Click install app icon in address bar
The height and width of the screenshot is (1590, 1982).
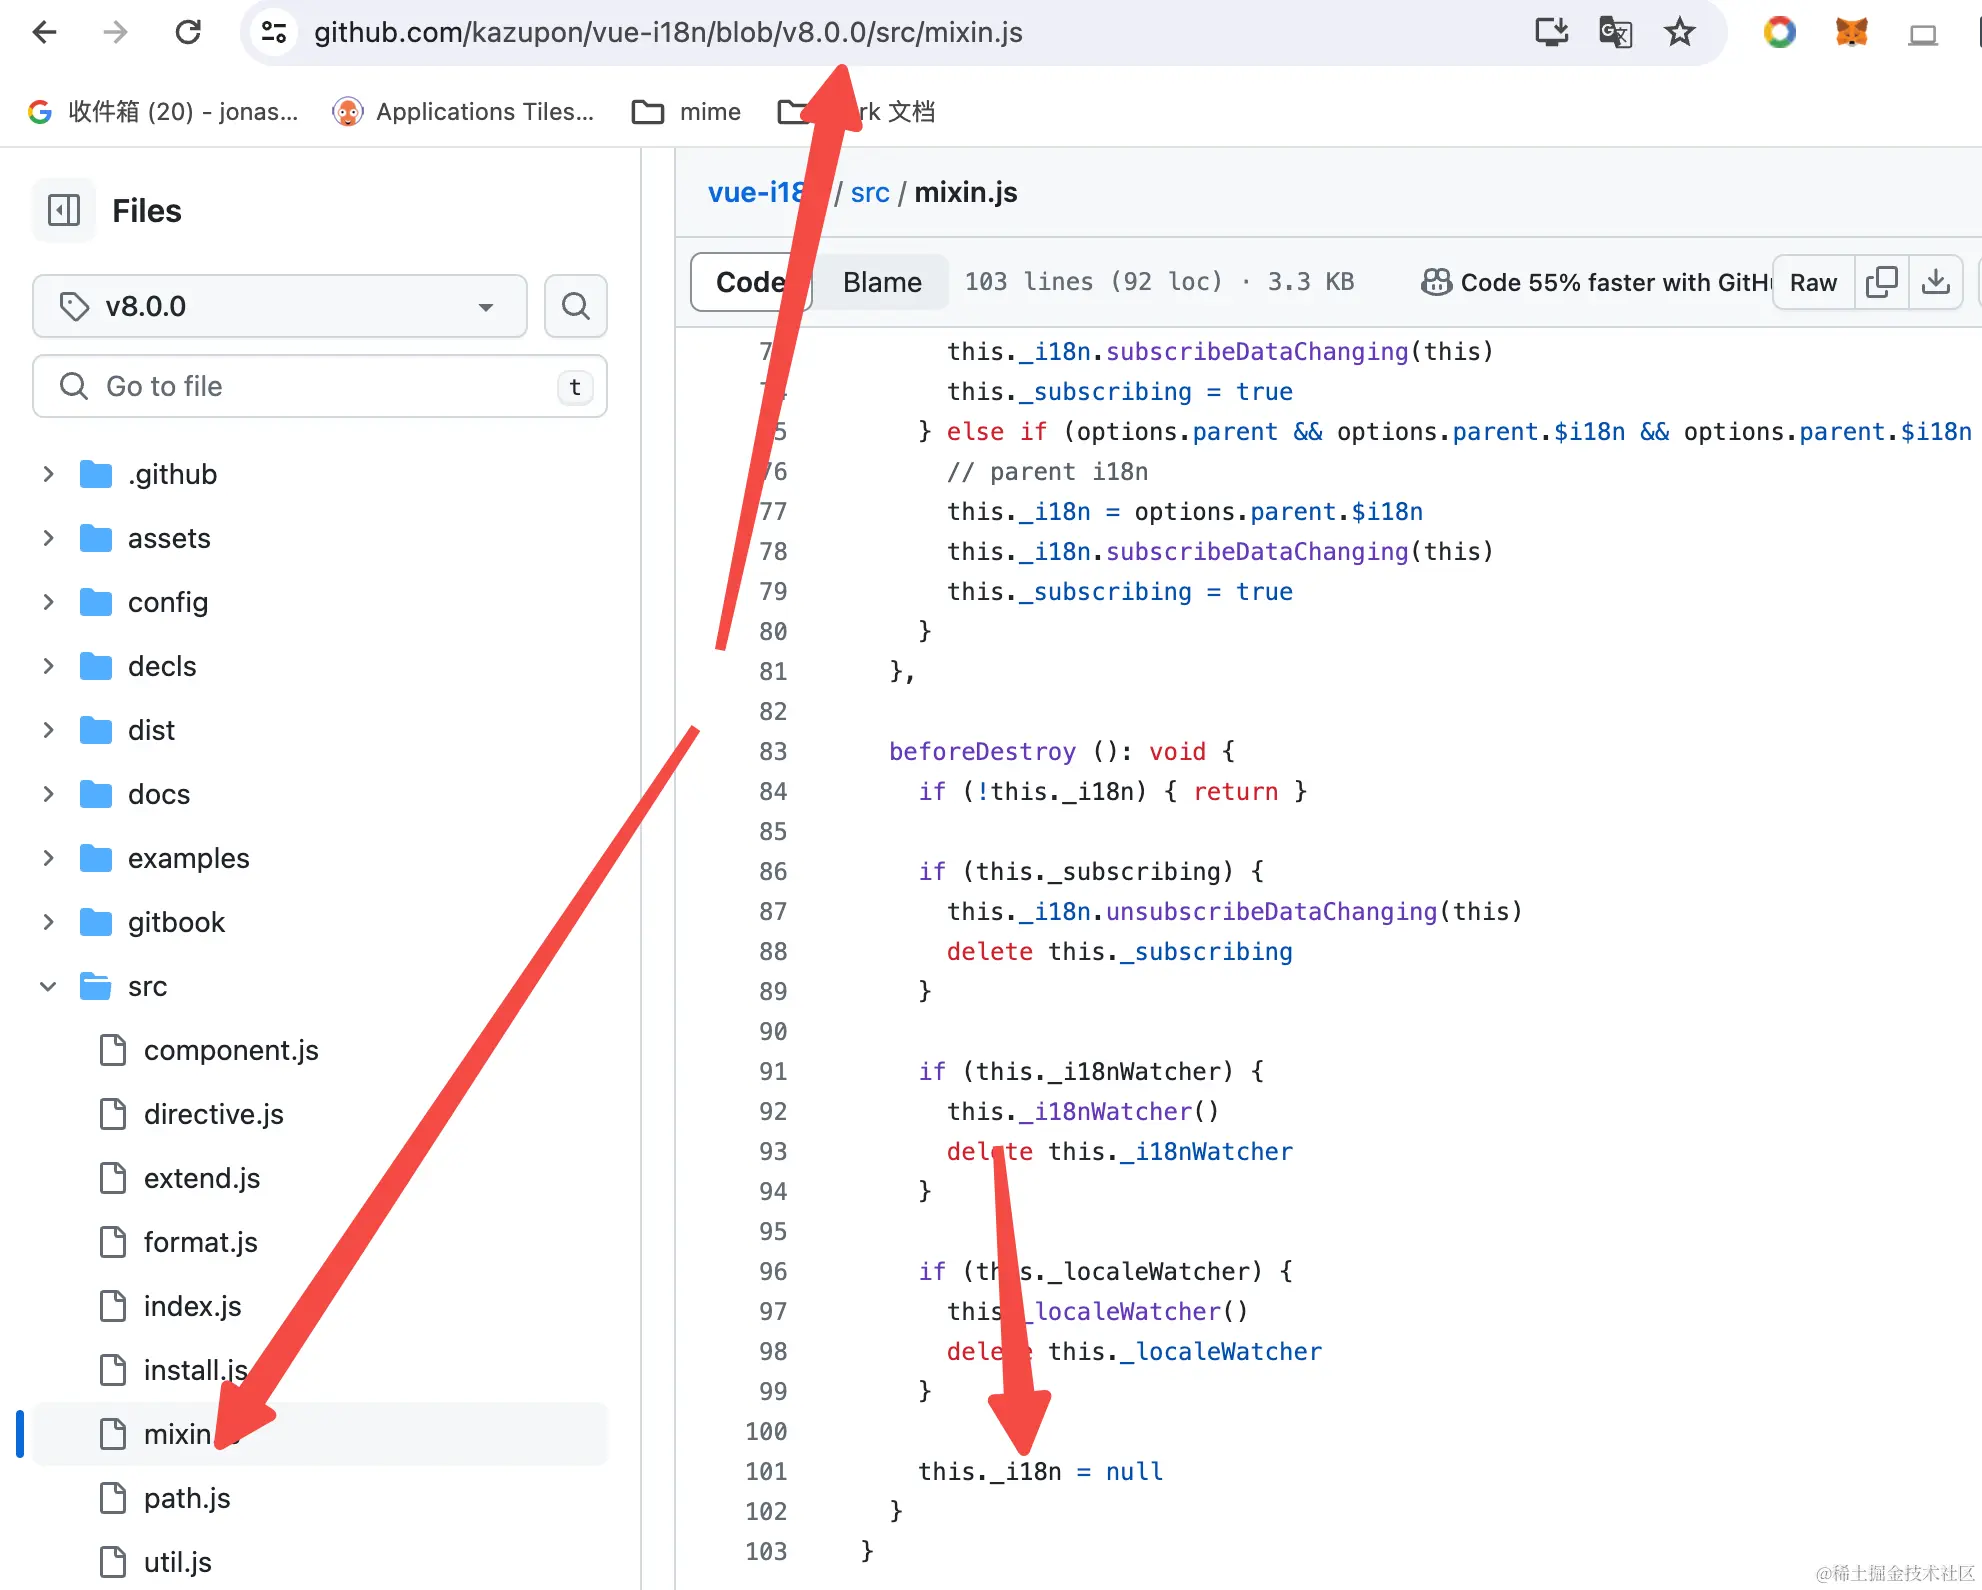coord(1551,33)
